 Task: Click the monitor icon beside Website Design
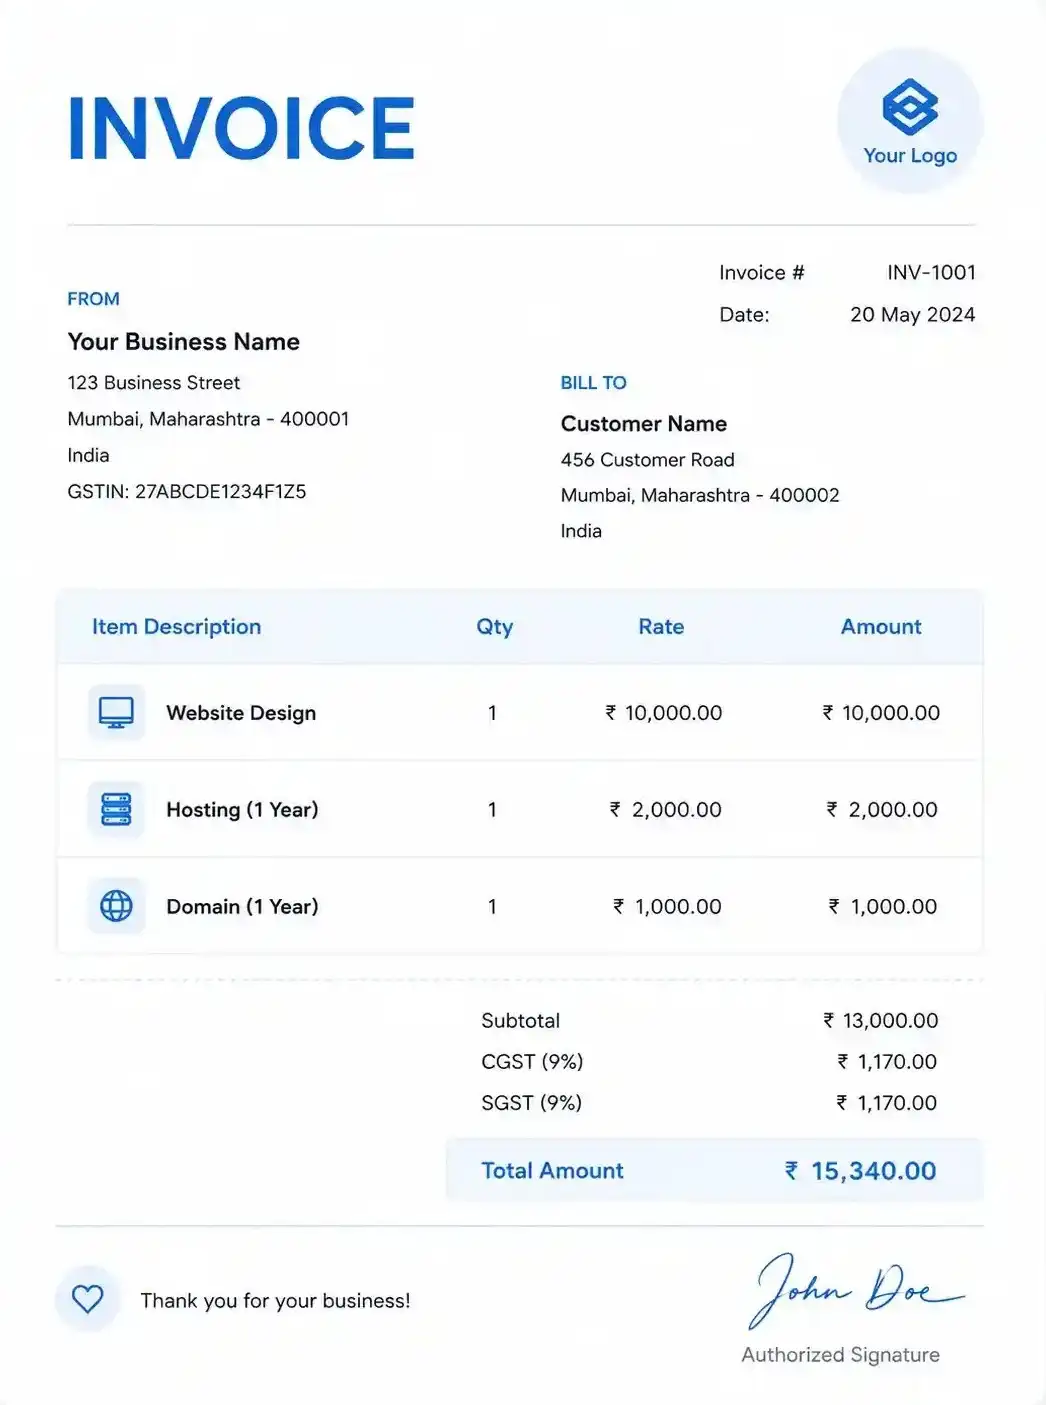pyautogui.click(x=116, y=712)
